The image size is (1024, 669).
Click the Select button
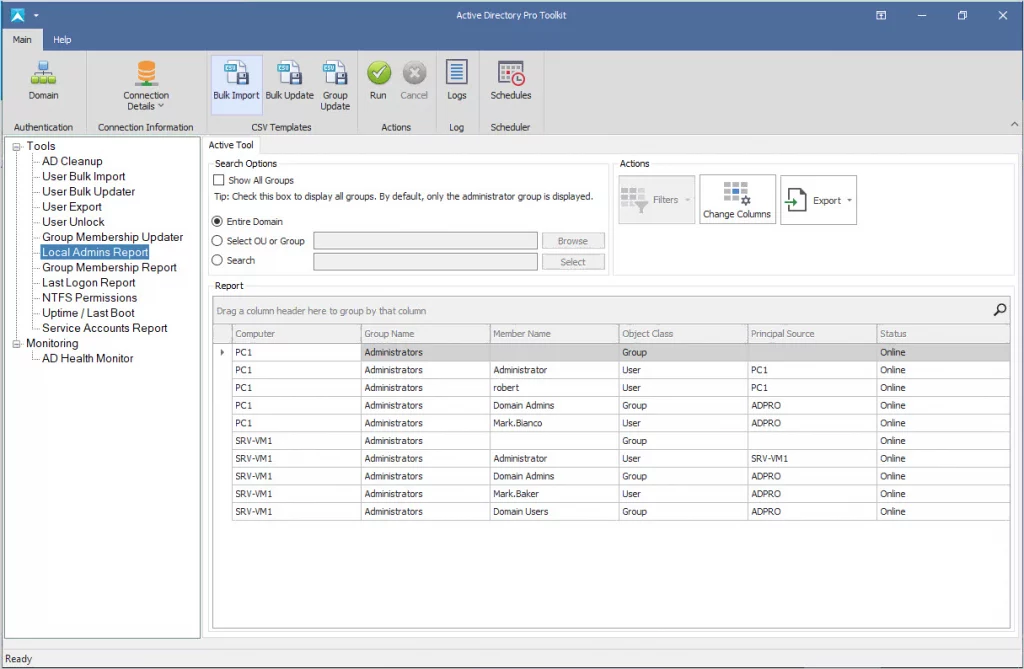pyautogui.click(x=573, y=262)
